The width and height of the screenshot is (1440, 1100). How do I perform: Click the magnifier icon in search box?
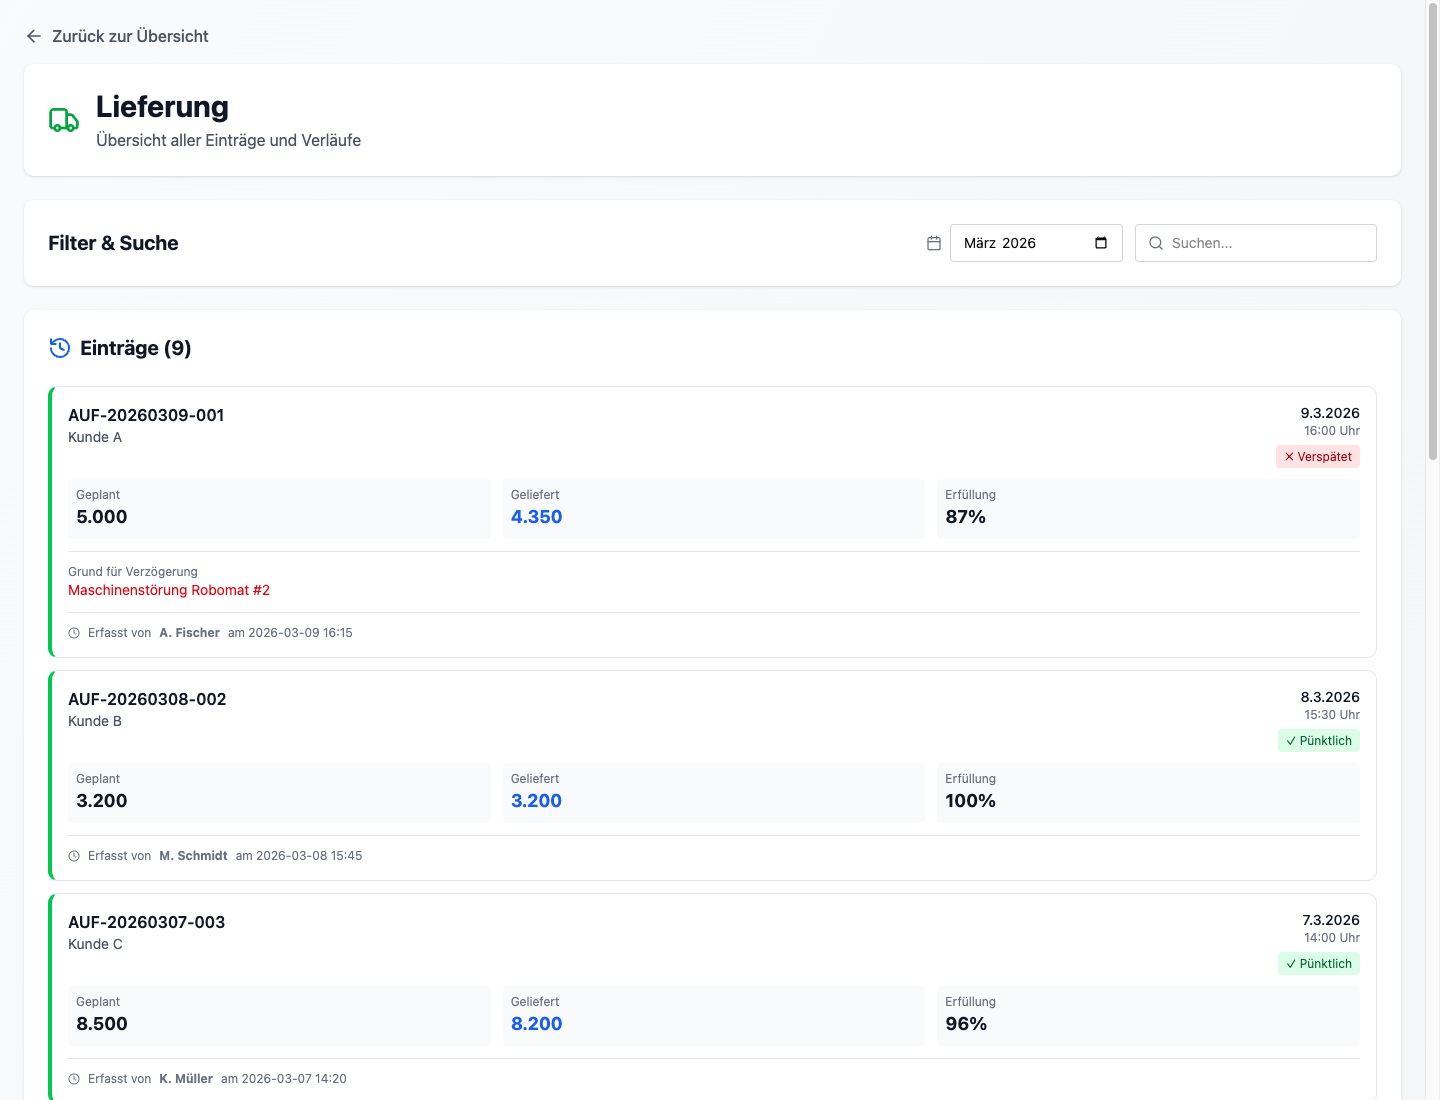click(x=1156, y=243)
